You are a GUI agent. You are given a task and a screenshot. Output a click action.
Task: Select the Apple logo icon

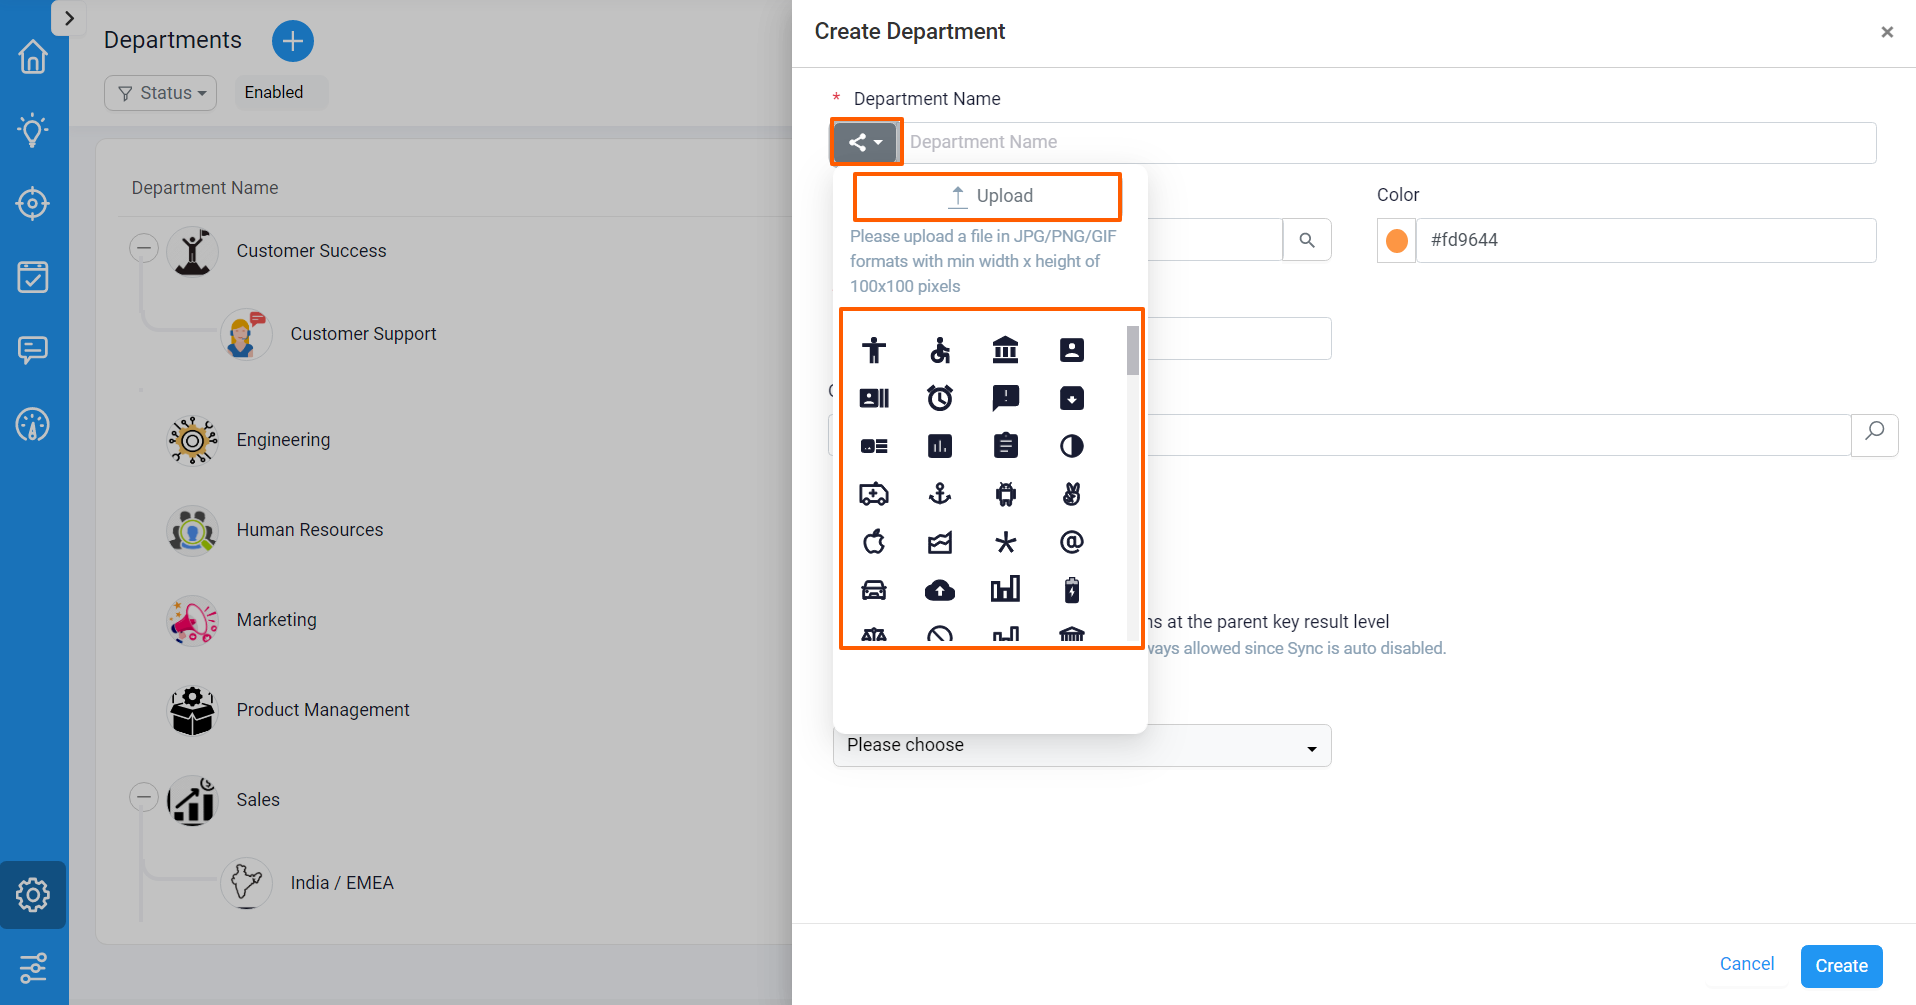(x=873, y=542)
